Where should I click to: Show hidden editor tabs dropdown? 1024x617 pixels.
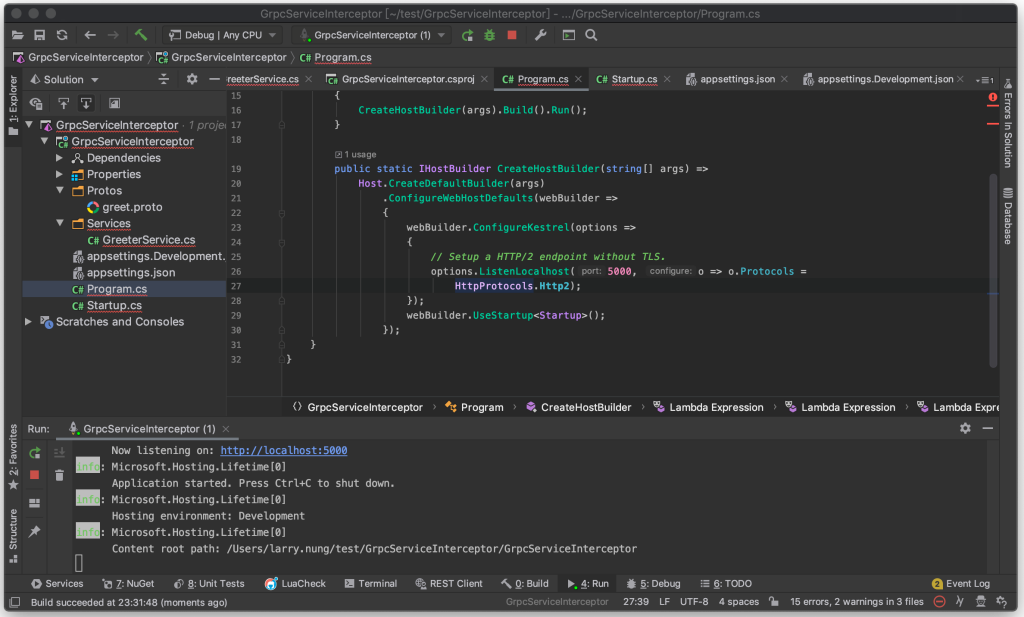coord(985,80)
